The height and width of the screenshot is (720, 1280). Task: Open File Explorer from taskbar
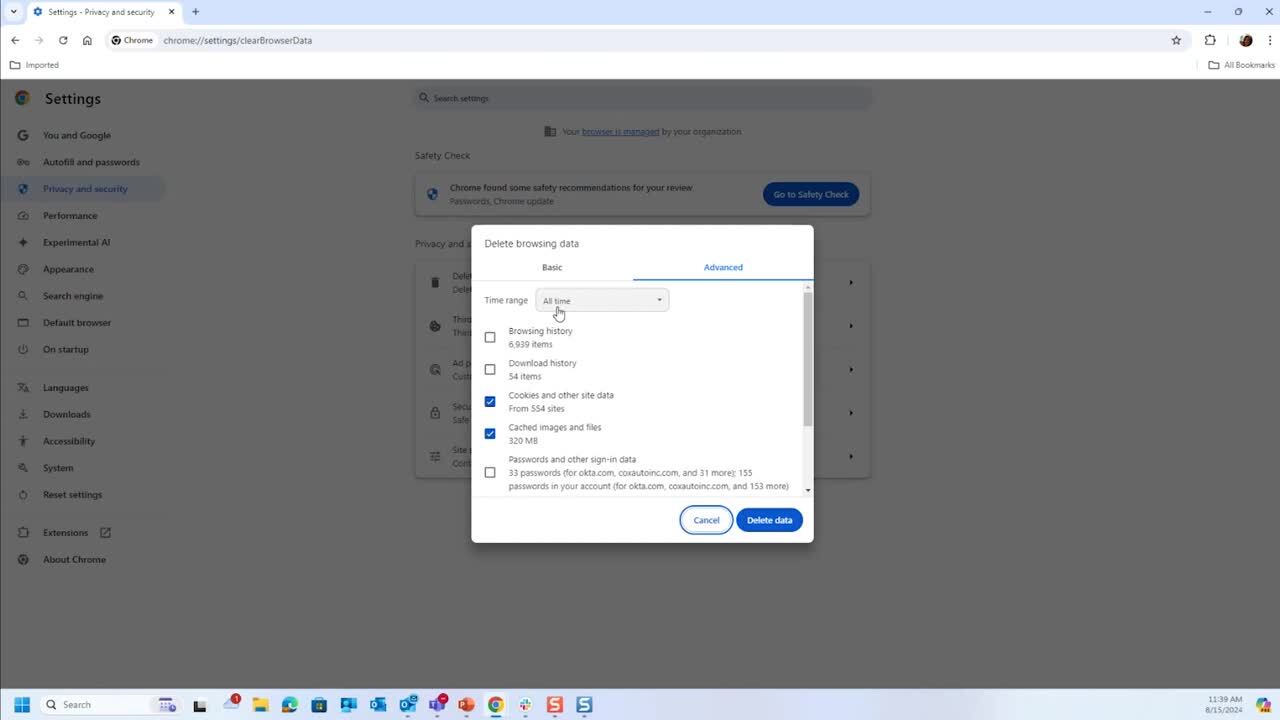pos(260,705)
